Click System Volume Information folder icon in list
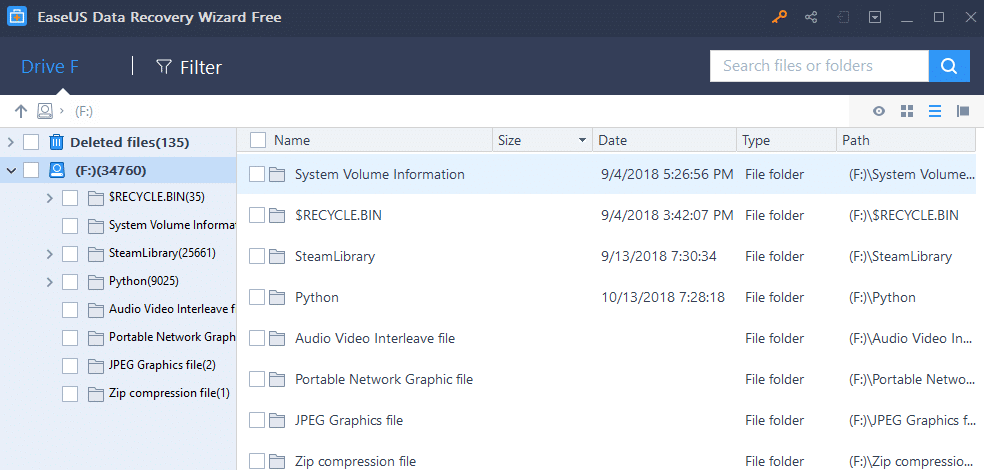 click(x=277, y=174)
